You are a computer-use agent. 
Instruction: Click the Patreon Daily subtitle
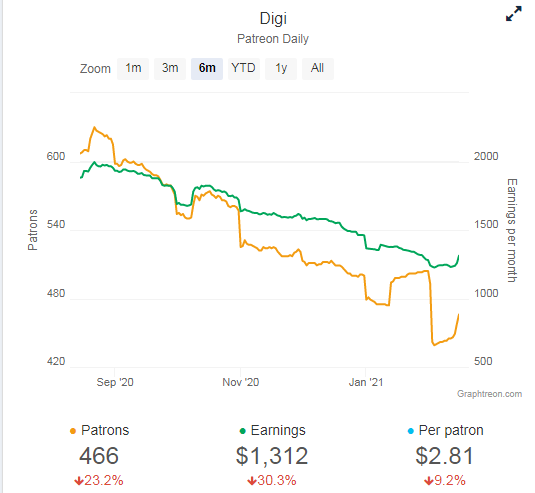pyautogui.click(x=273, y=39)
